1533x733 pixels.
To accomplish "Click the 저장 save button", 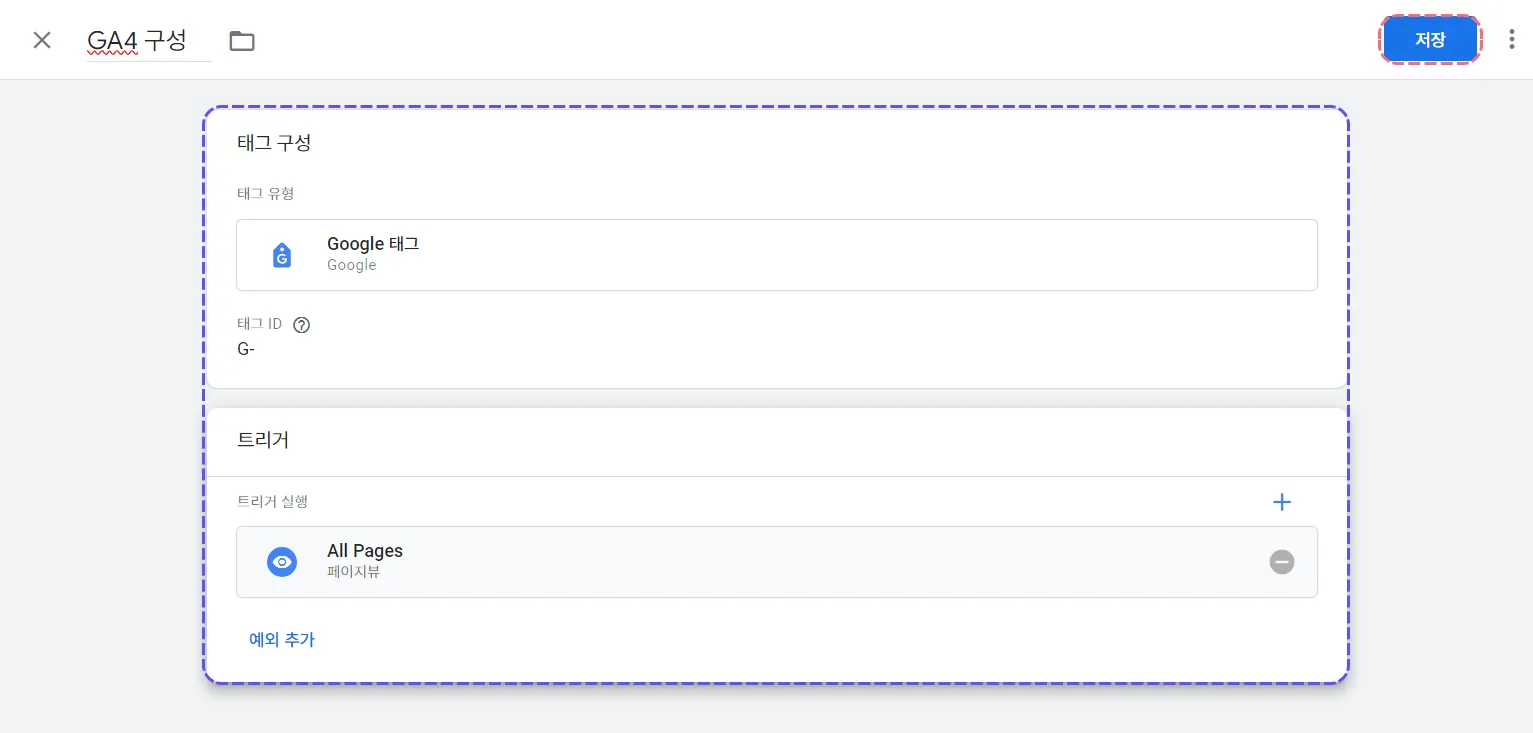I will pos(1429,40).
